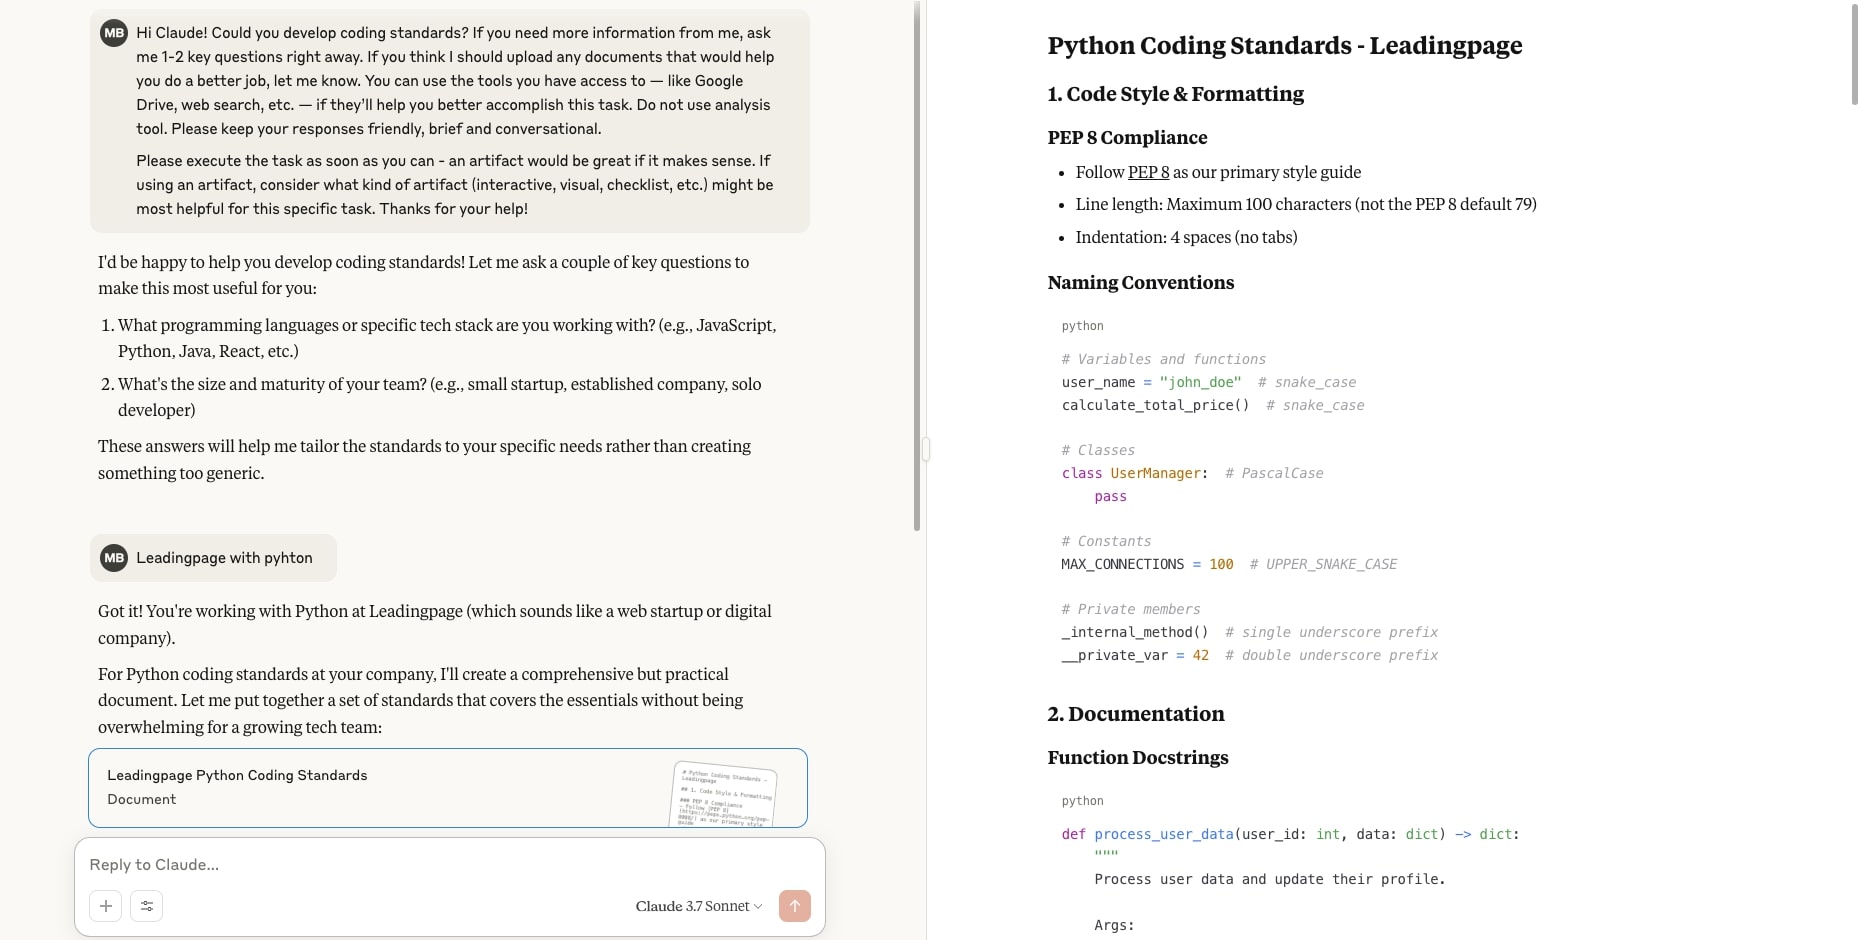Open the tools settings sliders icon
The width and height of the screenshot is (1860, 940).
pos(147,906)
